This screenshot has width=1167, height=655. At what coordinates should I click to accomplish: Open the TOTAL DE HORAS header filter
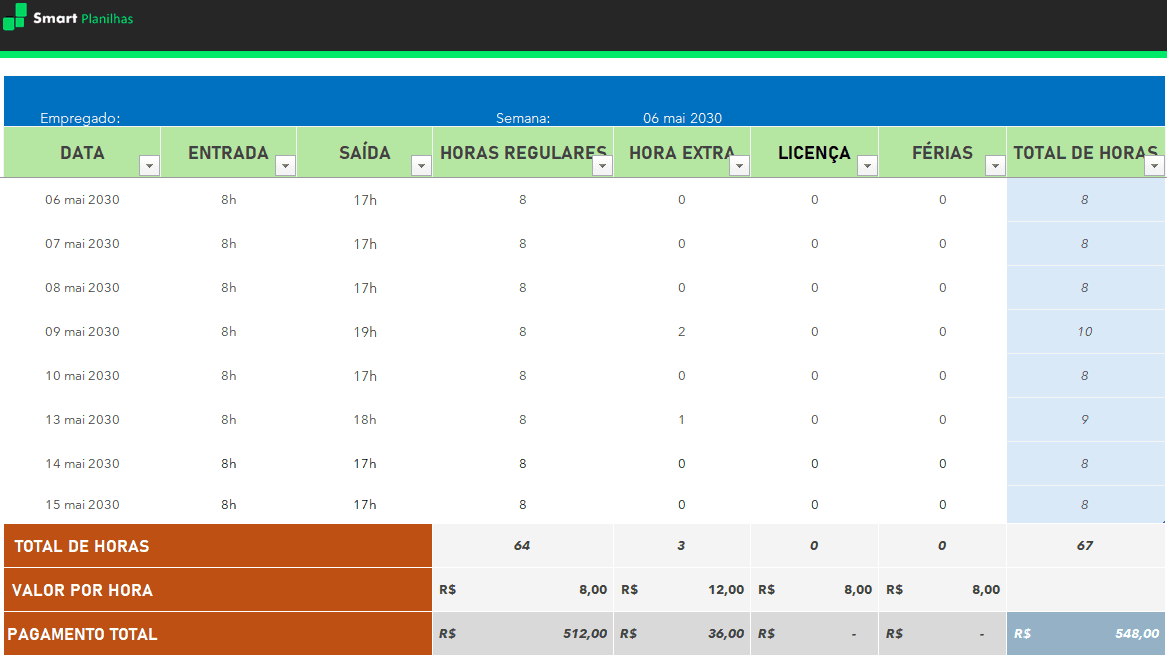1155,165
